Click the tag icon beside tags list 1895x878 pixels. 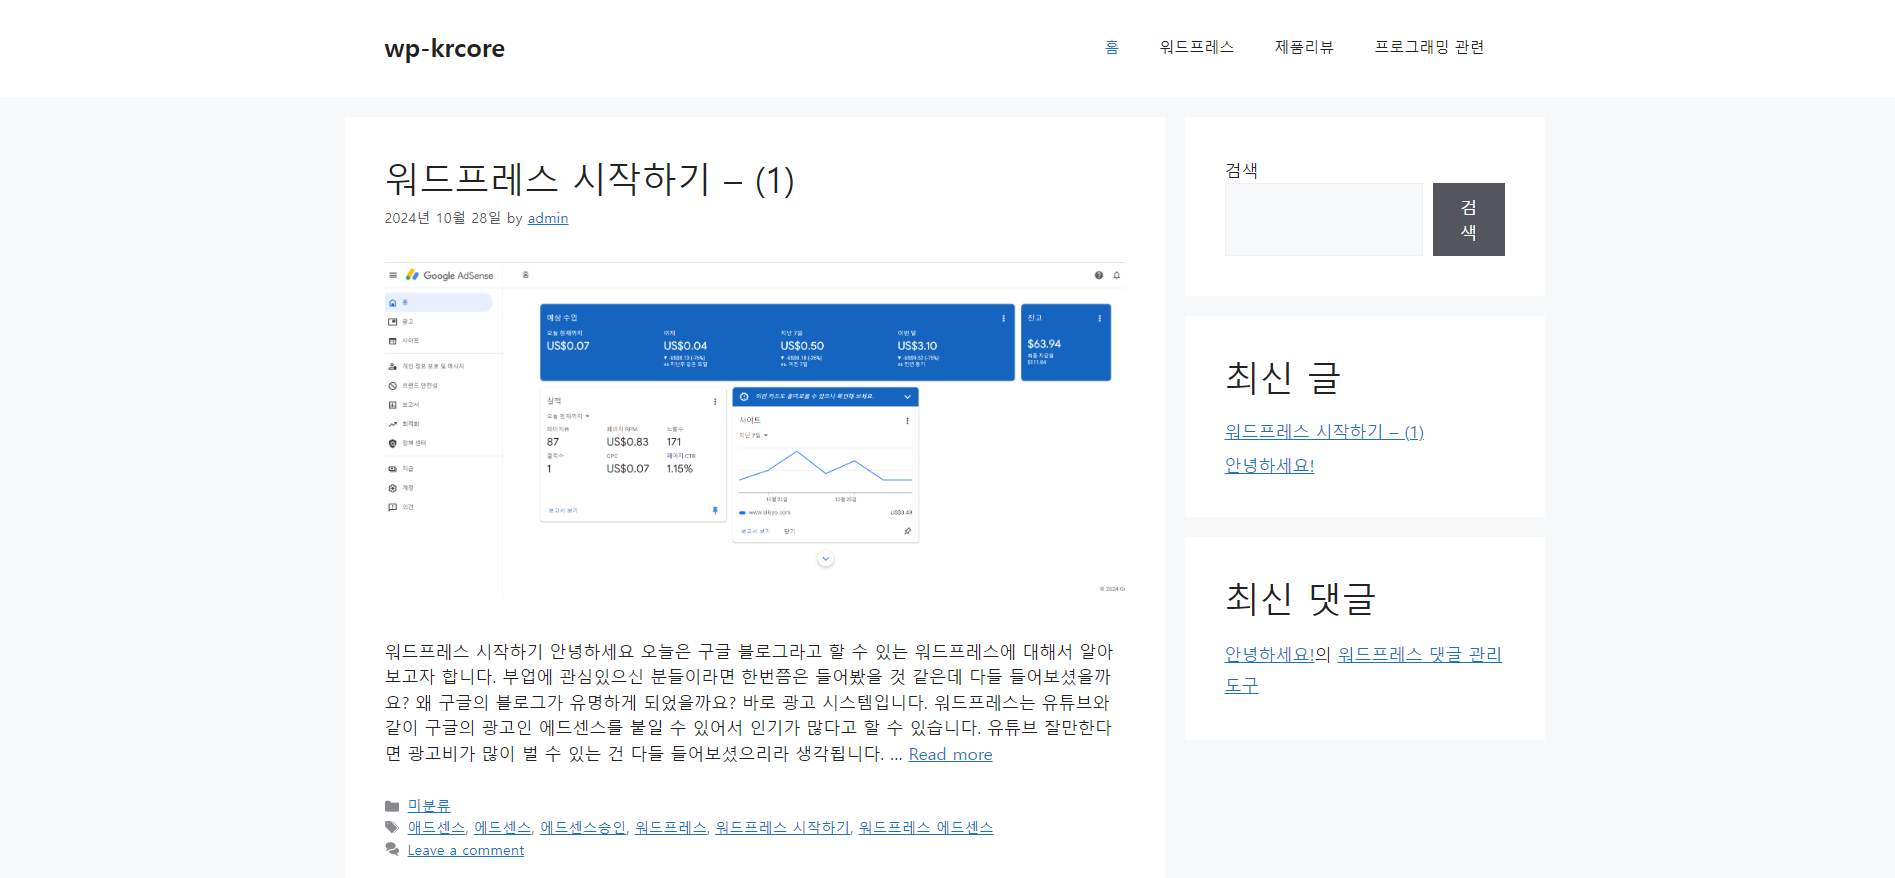pos(392,827)
